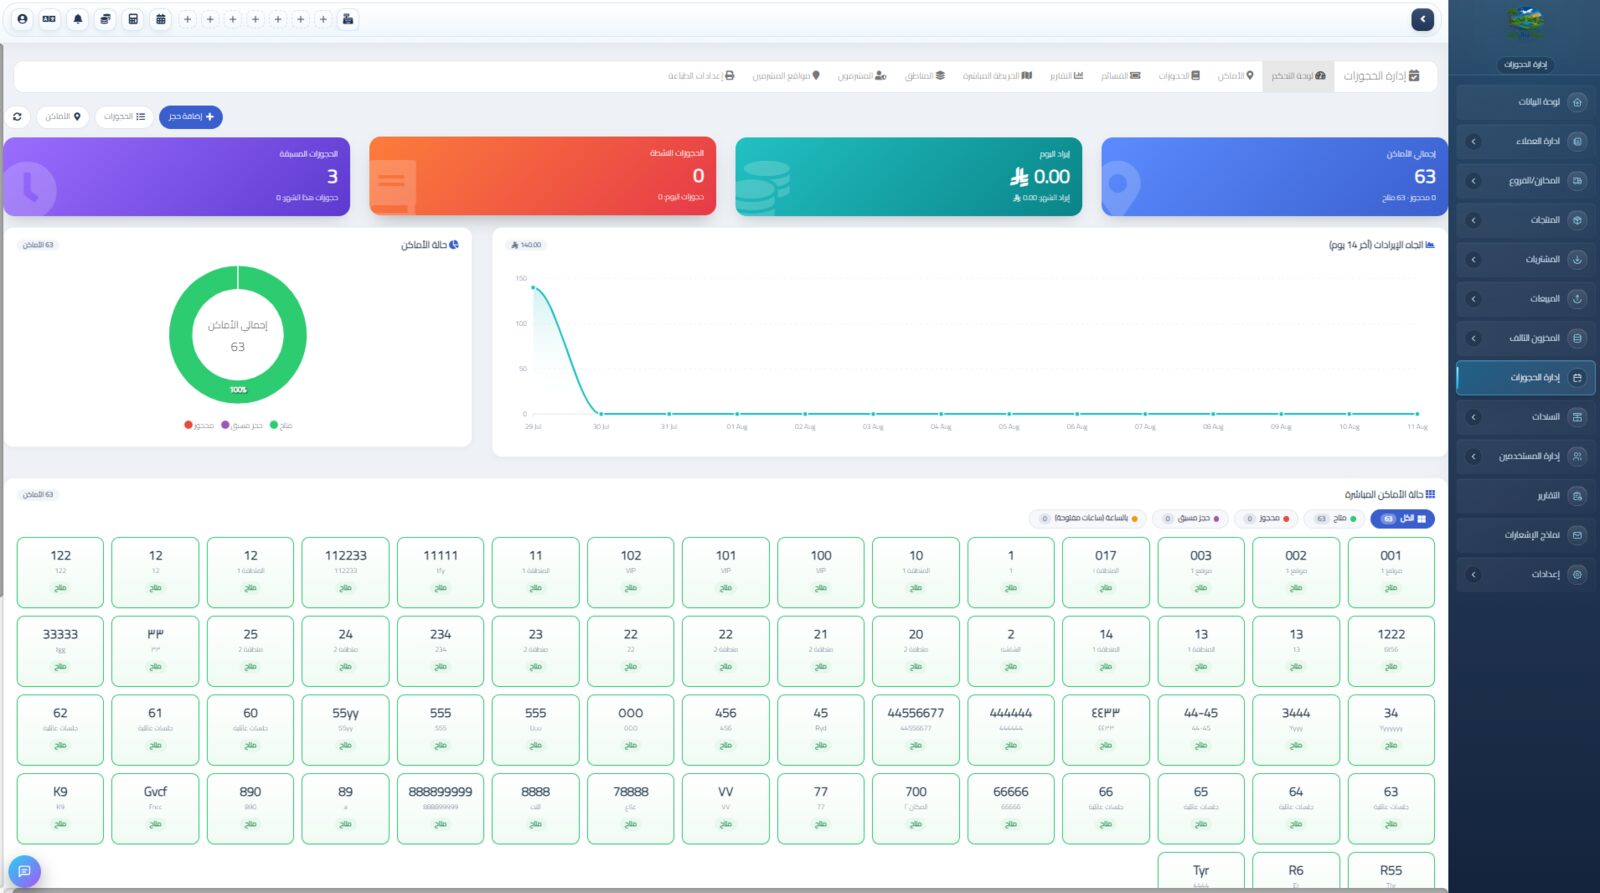
Task: Click the stacked coins icon in toolbar
Action: pyautogui.click(x=105, y=19)
